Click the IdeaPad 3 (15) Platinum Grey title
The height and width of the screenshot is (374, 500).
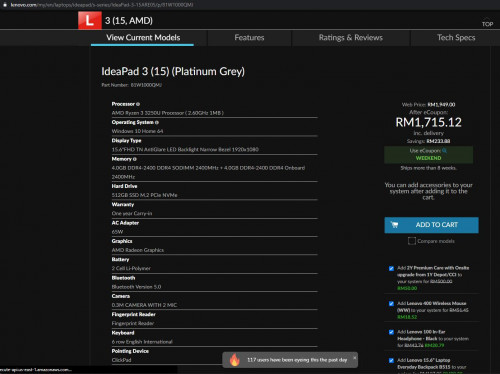click(173, 71)
